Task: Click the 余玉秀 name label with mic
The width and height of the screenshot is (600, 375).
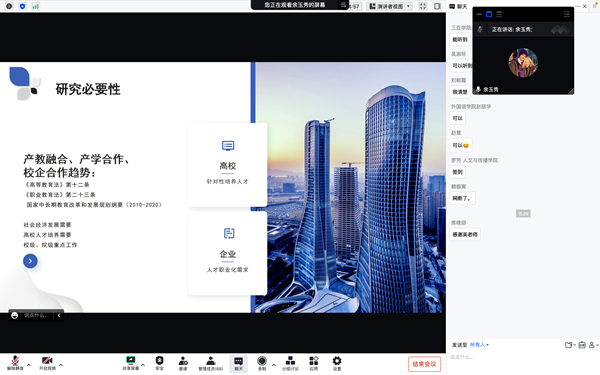Action: tap(487, 89)
